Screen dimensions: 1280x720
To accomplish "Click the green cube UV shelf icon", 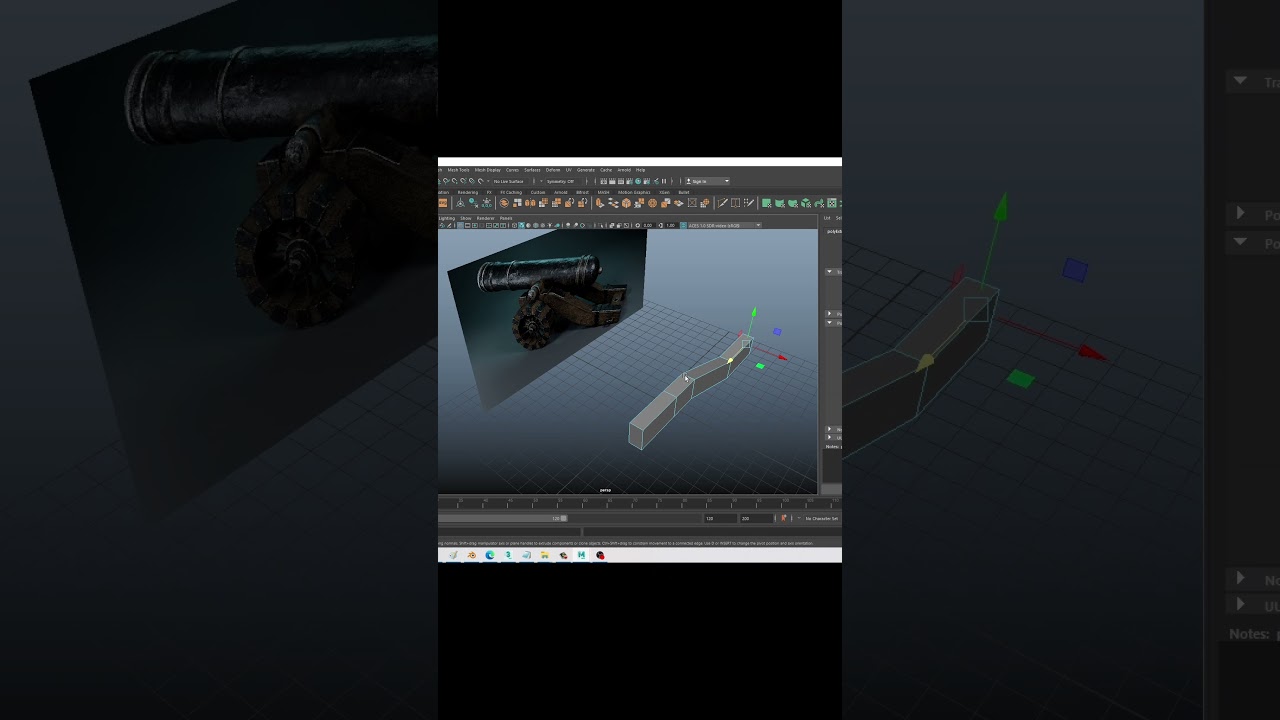I will click(x=806, y=202).
